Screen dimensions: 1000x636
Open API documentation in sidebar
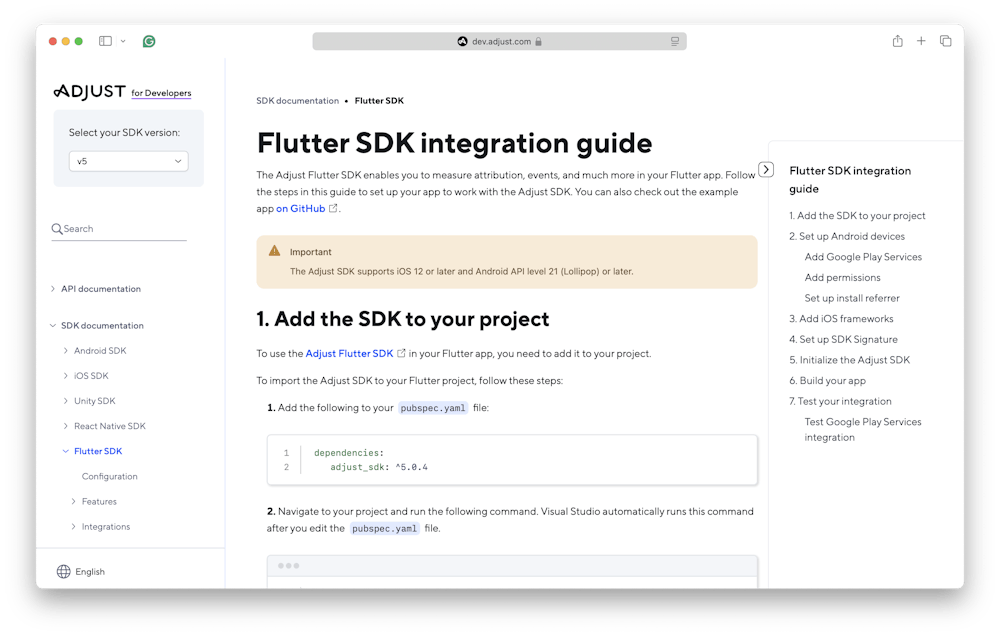click(101, 289)
